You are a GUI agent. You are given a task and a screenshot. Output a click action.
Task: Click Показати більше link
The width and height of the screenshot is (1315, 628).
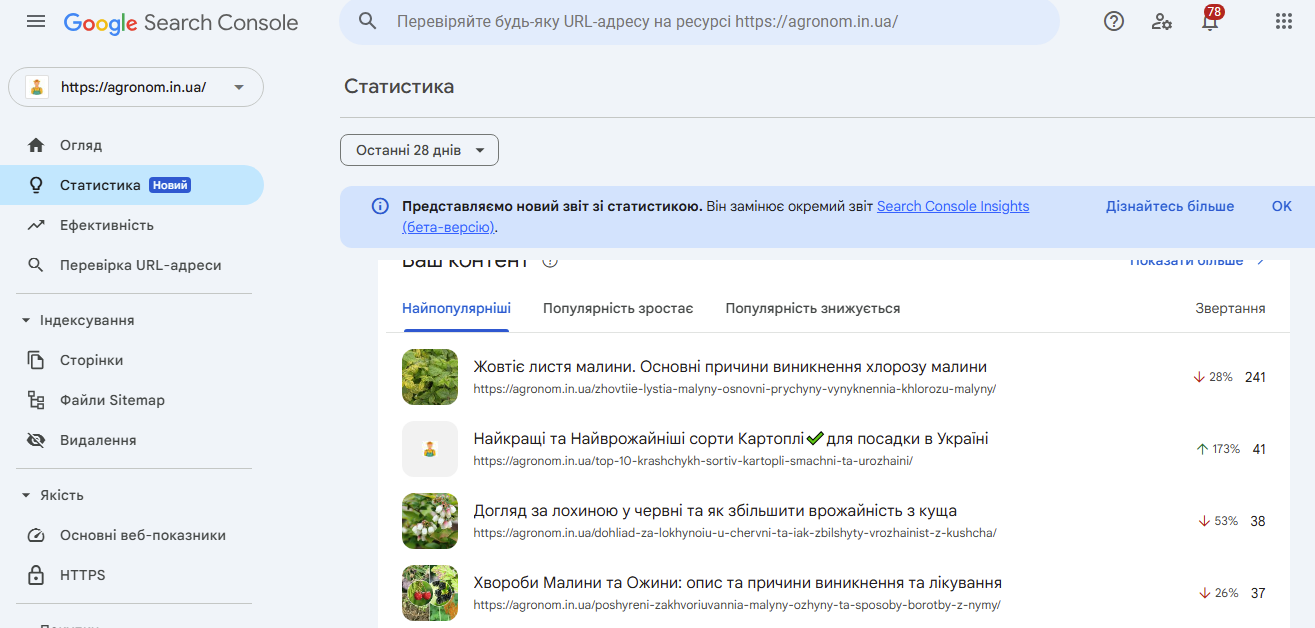(x=1197, y=263)
